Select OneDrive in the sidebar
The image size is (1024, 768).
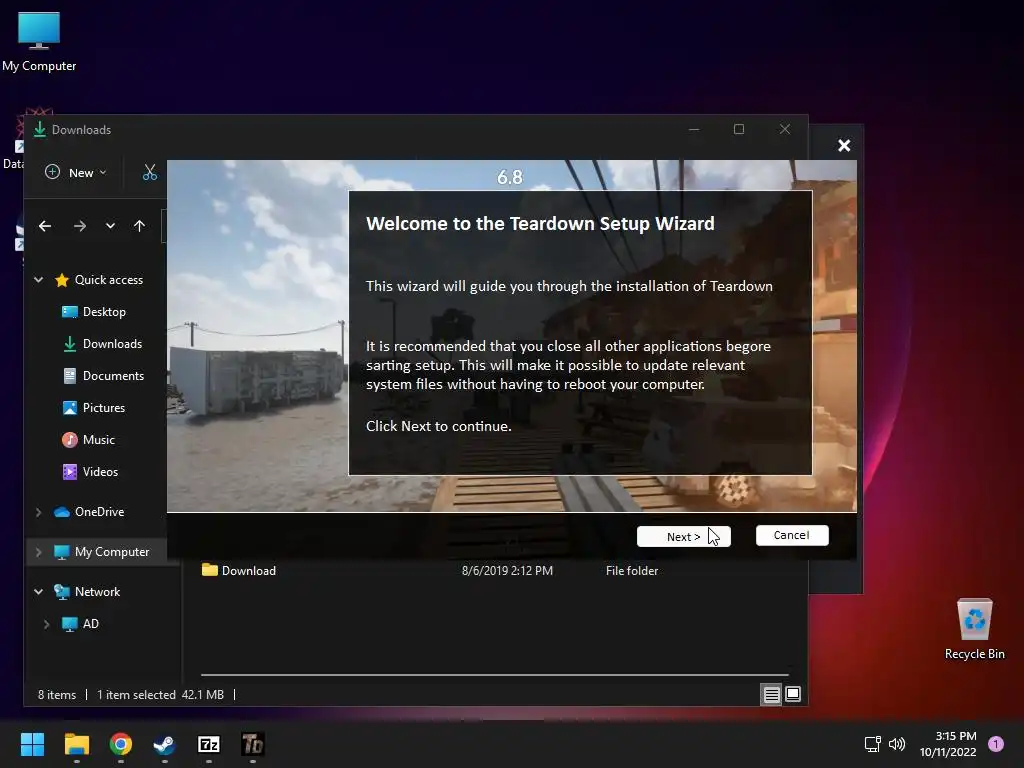click(x=99, y=512)
